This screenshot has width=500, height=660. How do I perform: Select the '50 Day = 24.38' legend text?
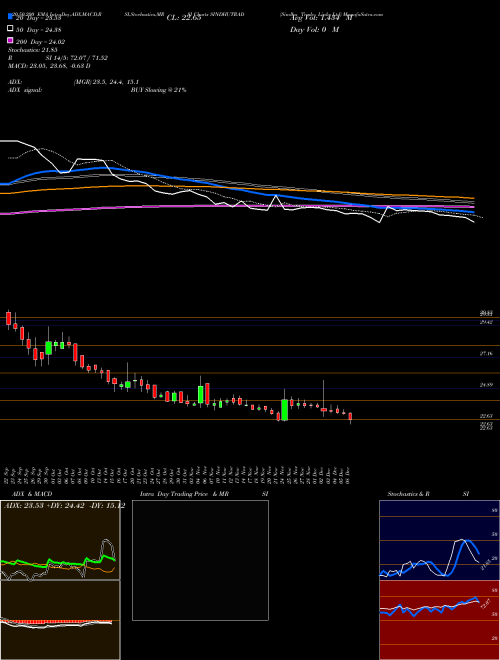tap(40, 29)
